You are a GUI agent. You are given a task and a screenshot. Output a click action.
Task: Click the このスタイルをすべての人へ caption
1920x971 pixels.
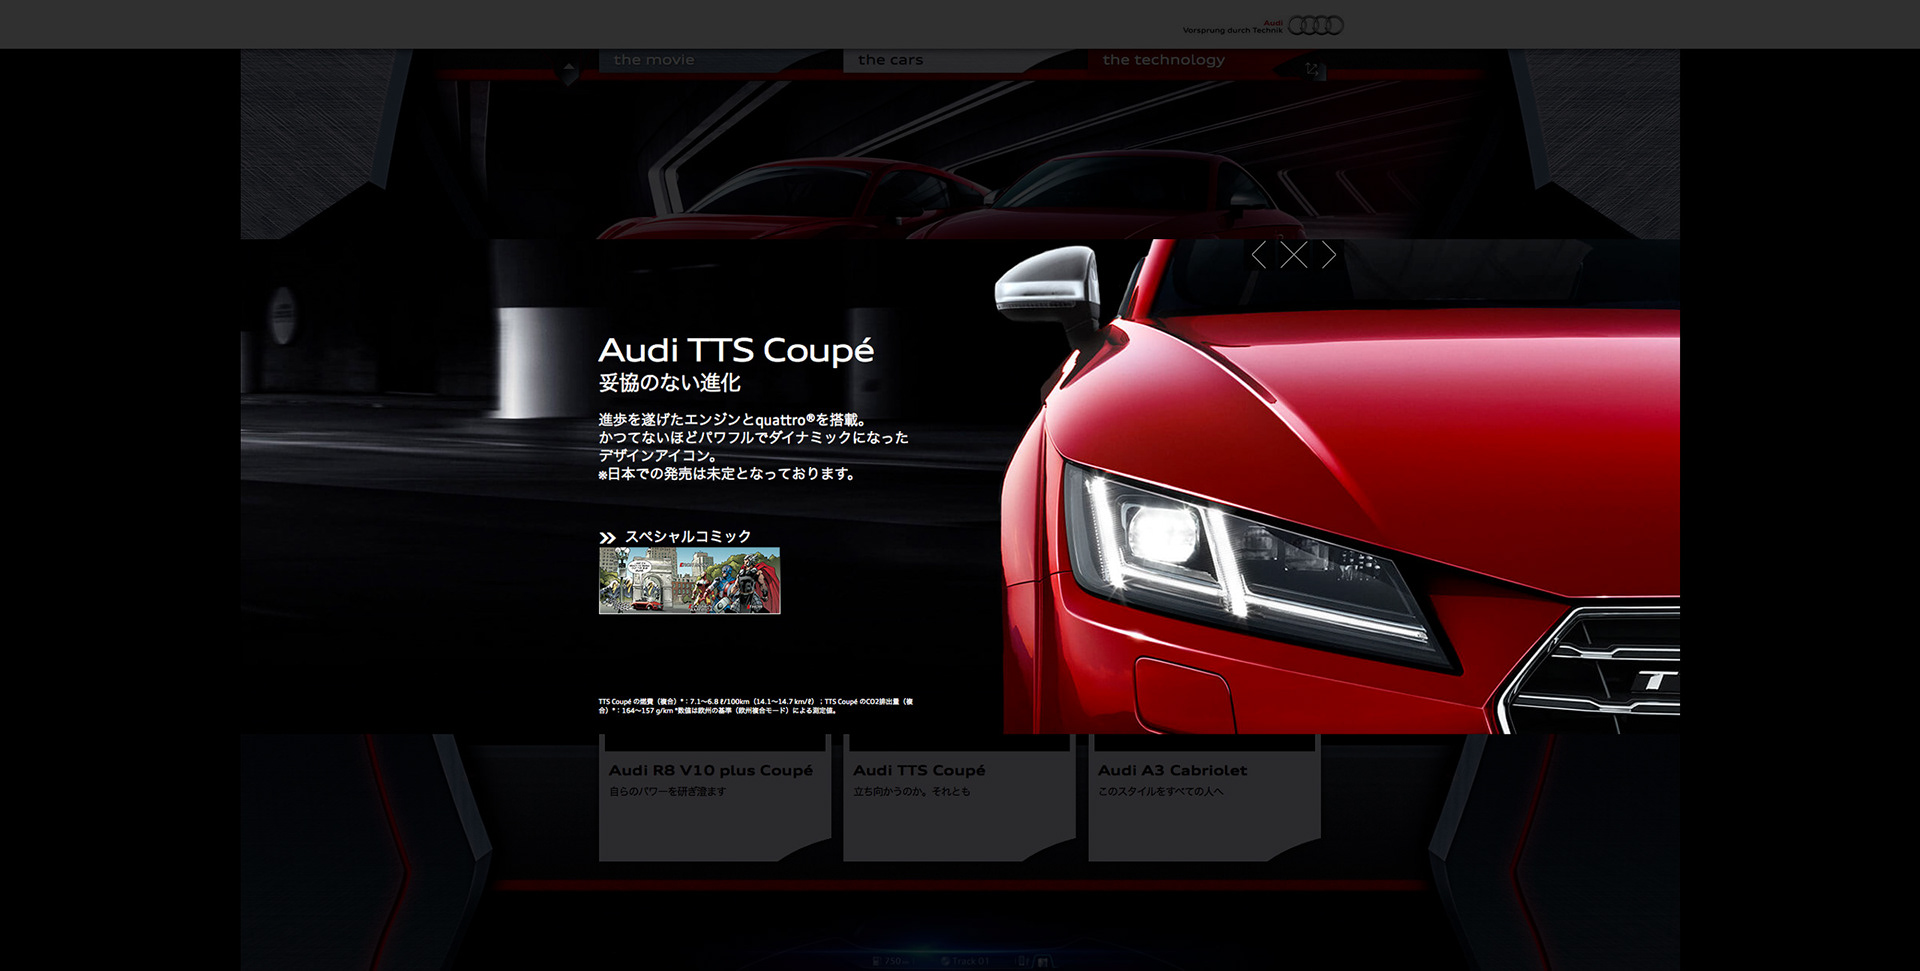pyautogui.click(x=1160, y=791)
